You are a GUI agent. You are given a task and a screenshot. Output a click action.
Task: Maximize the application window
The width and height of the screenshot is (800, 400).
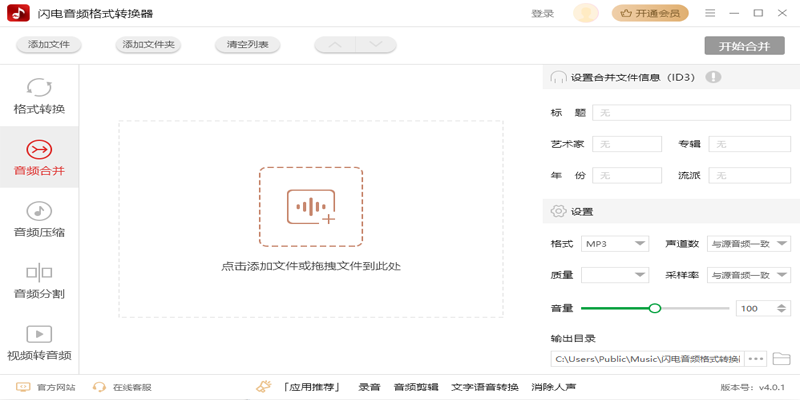click(758, 13)
